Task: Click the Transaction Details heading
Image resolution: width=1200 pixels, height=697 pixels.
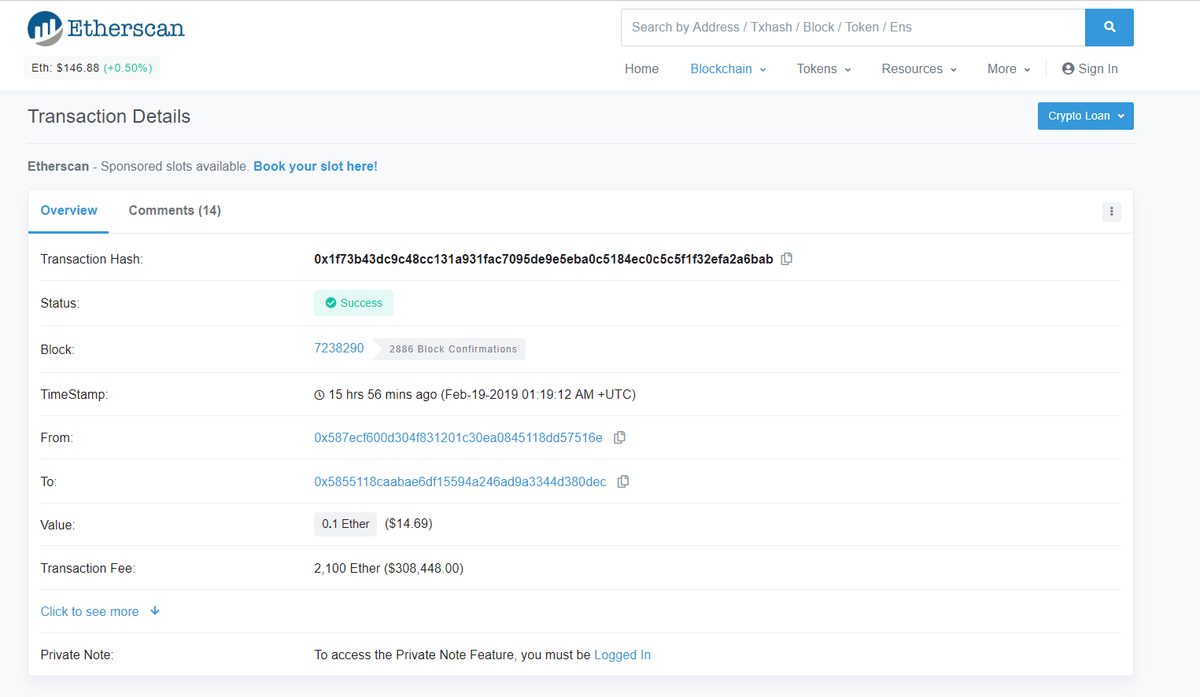Action: tap(109, 116)
